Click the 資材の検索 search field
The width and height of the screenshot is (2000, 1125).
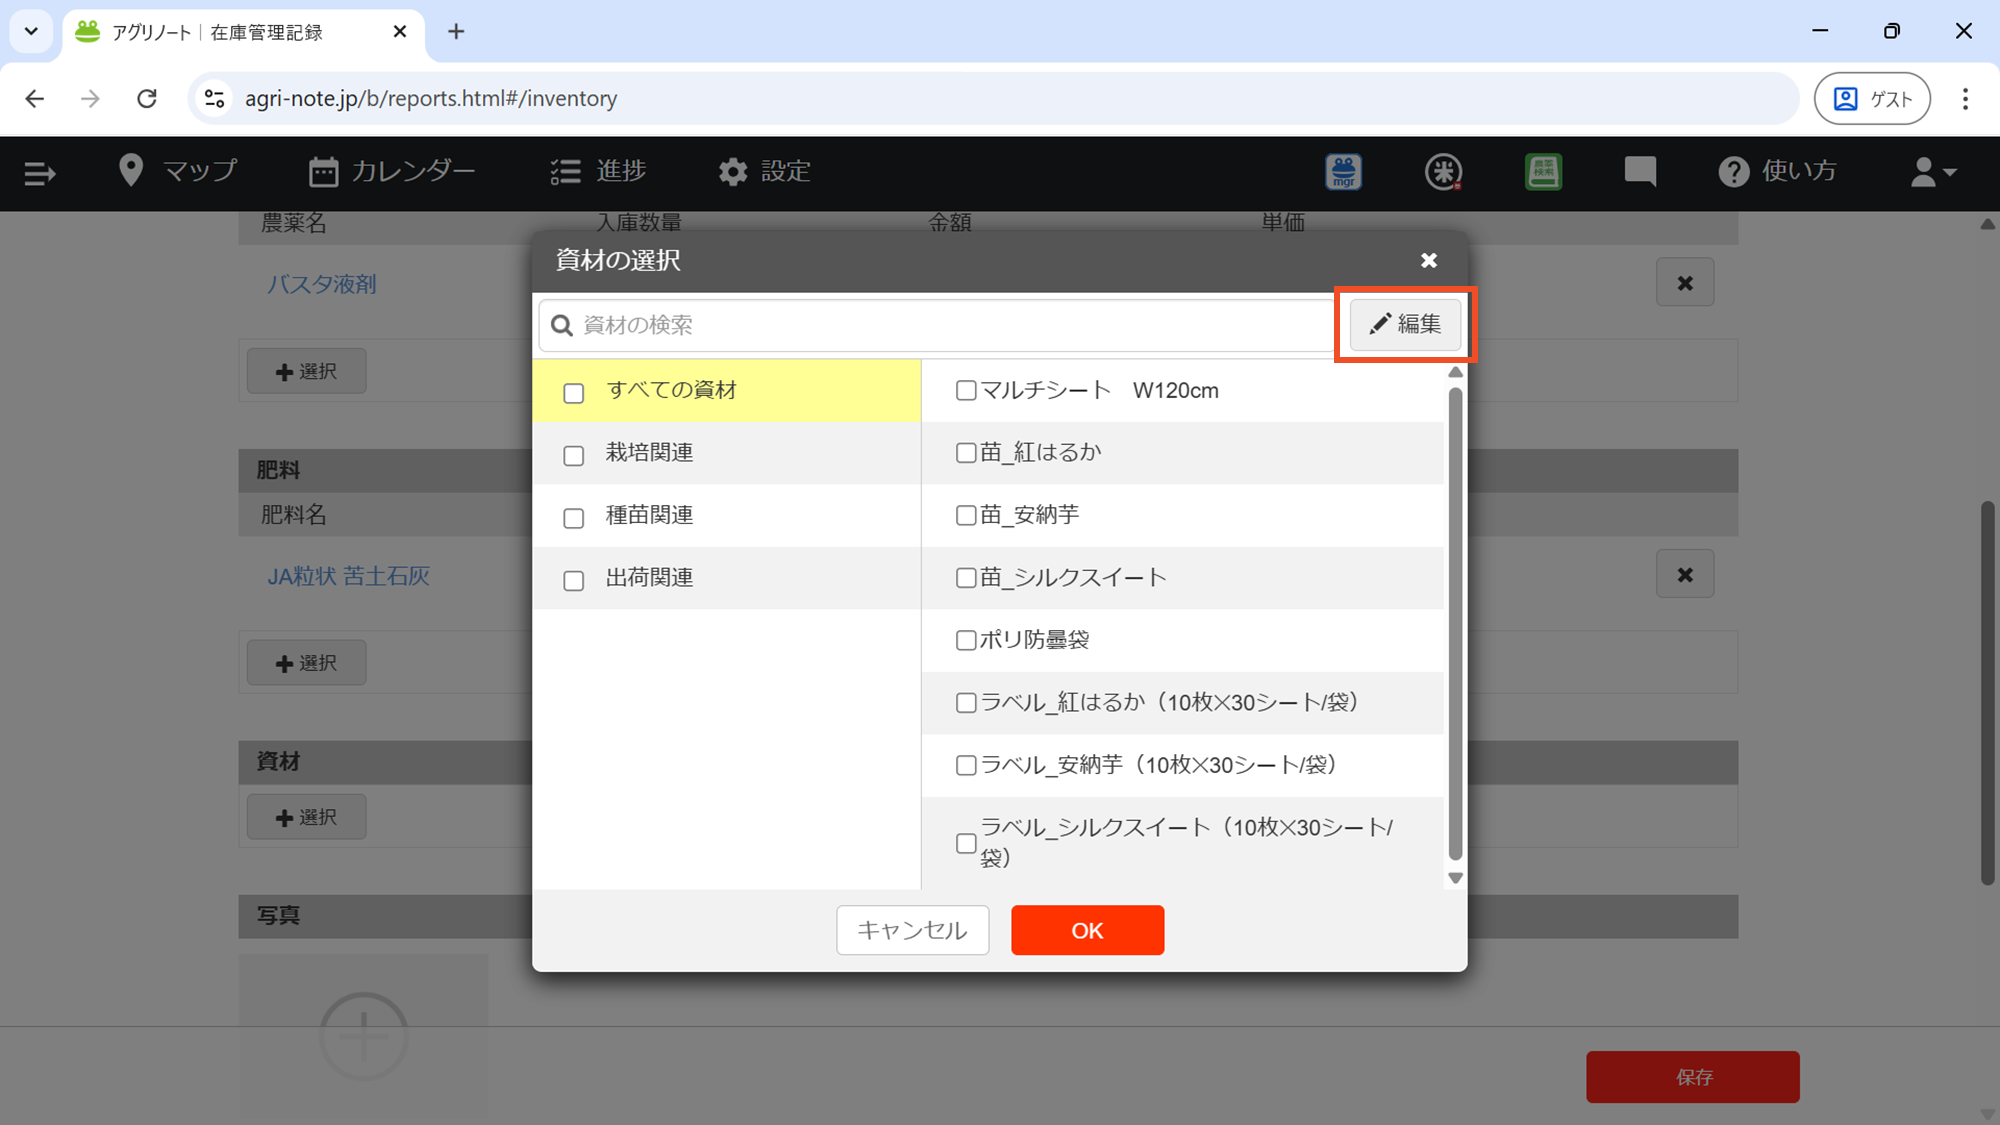(938, 325)
